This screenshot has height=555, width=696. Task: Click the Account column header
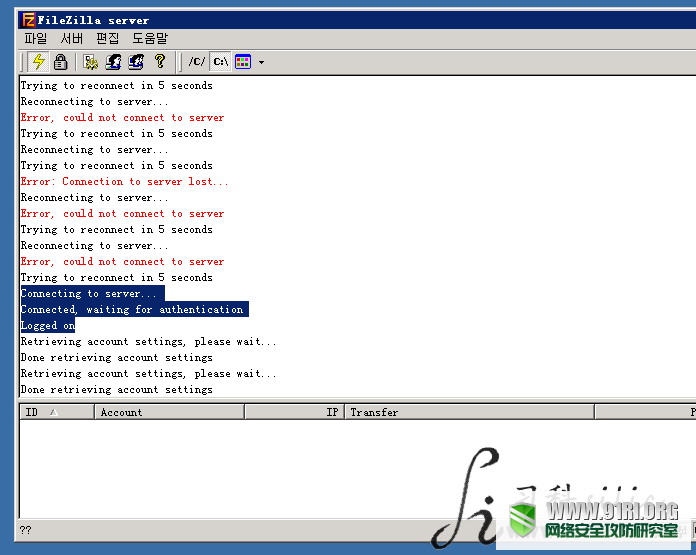168,412
